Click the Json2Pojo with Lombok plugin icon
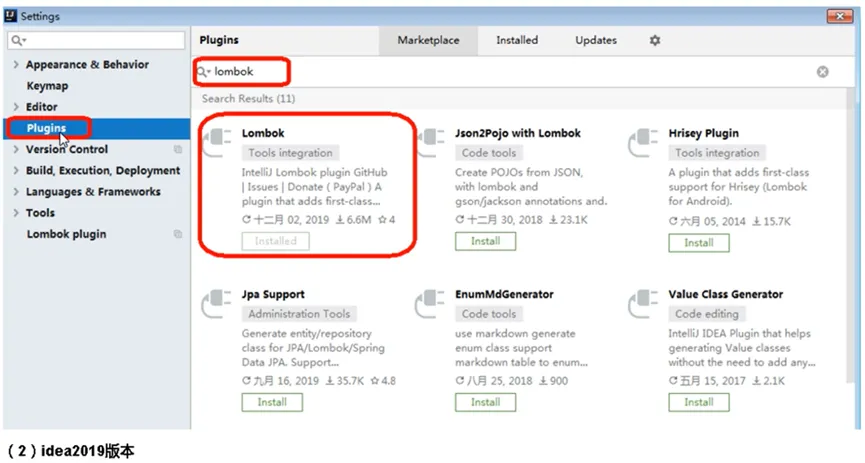The height and width of the screenshot is (463, 865). (430, 142)
